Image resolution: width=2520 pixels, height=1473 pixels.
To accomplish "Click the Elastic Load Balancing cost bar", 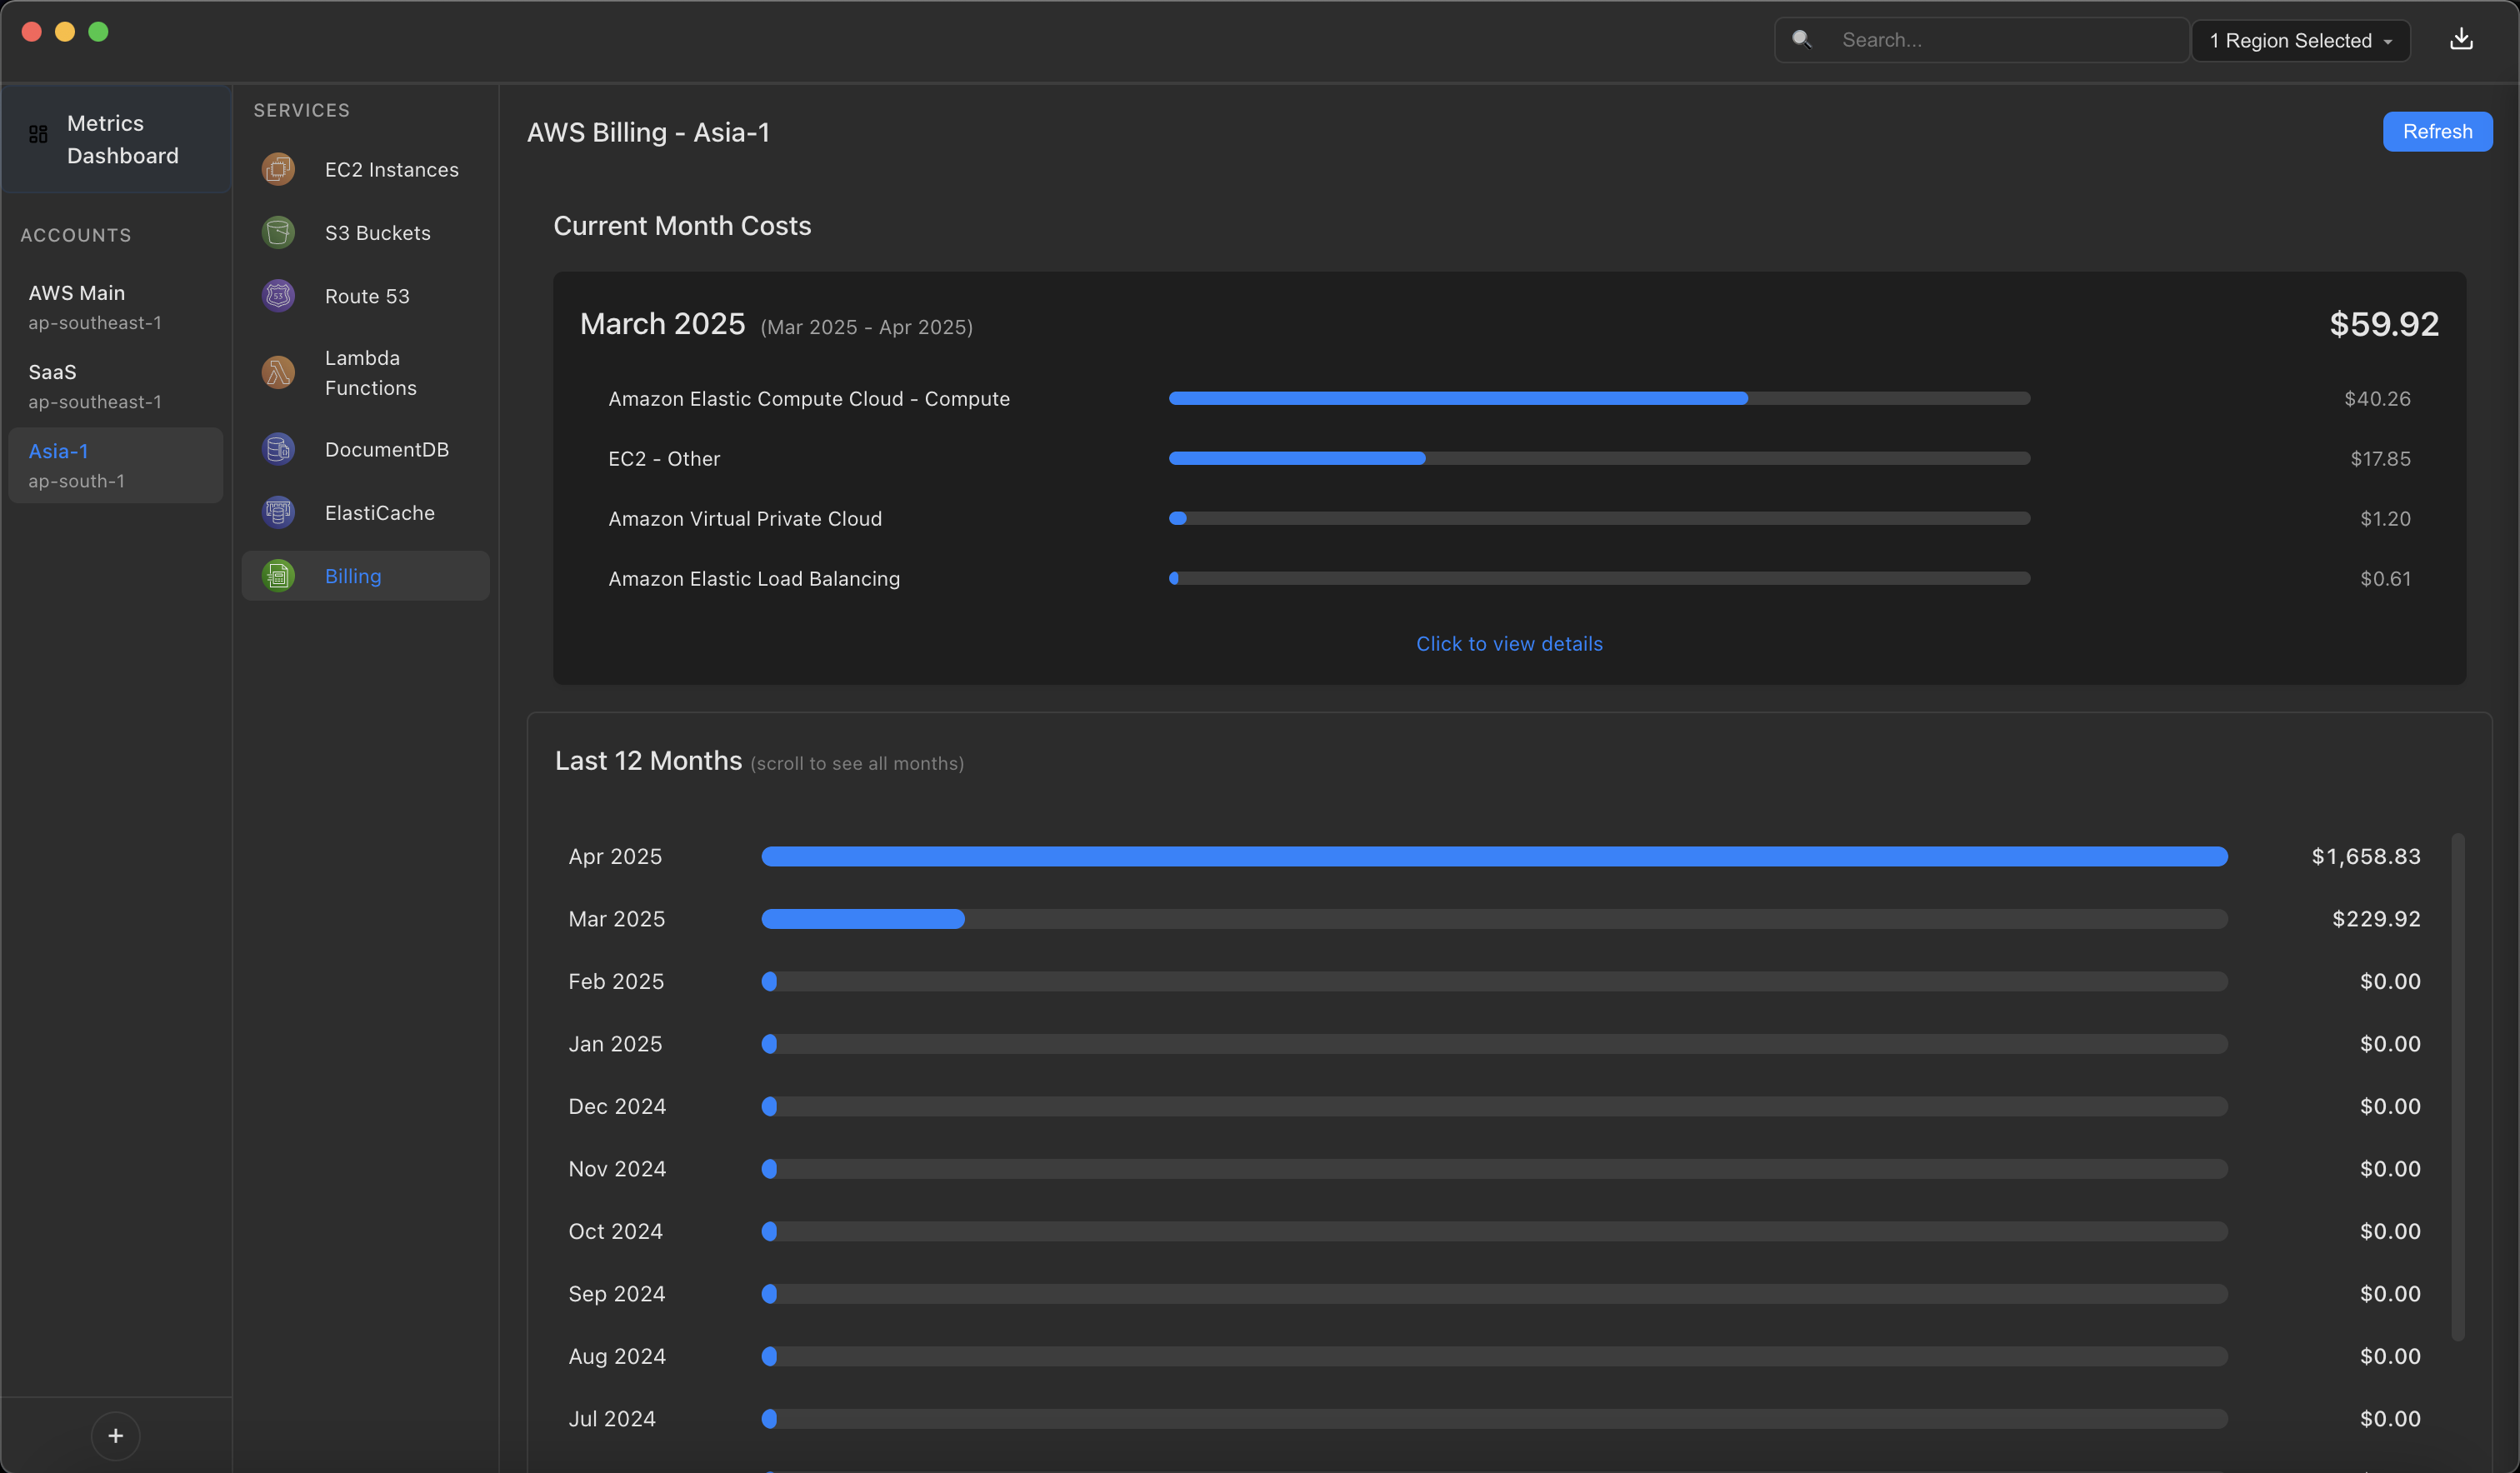I will point(1599,578).
